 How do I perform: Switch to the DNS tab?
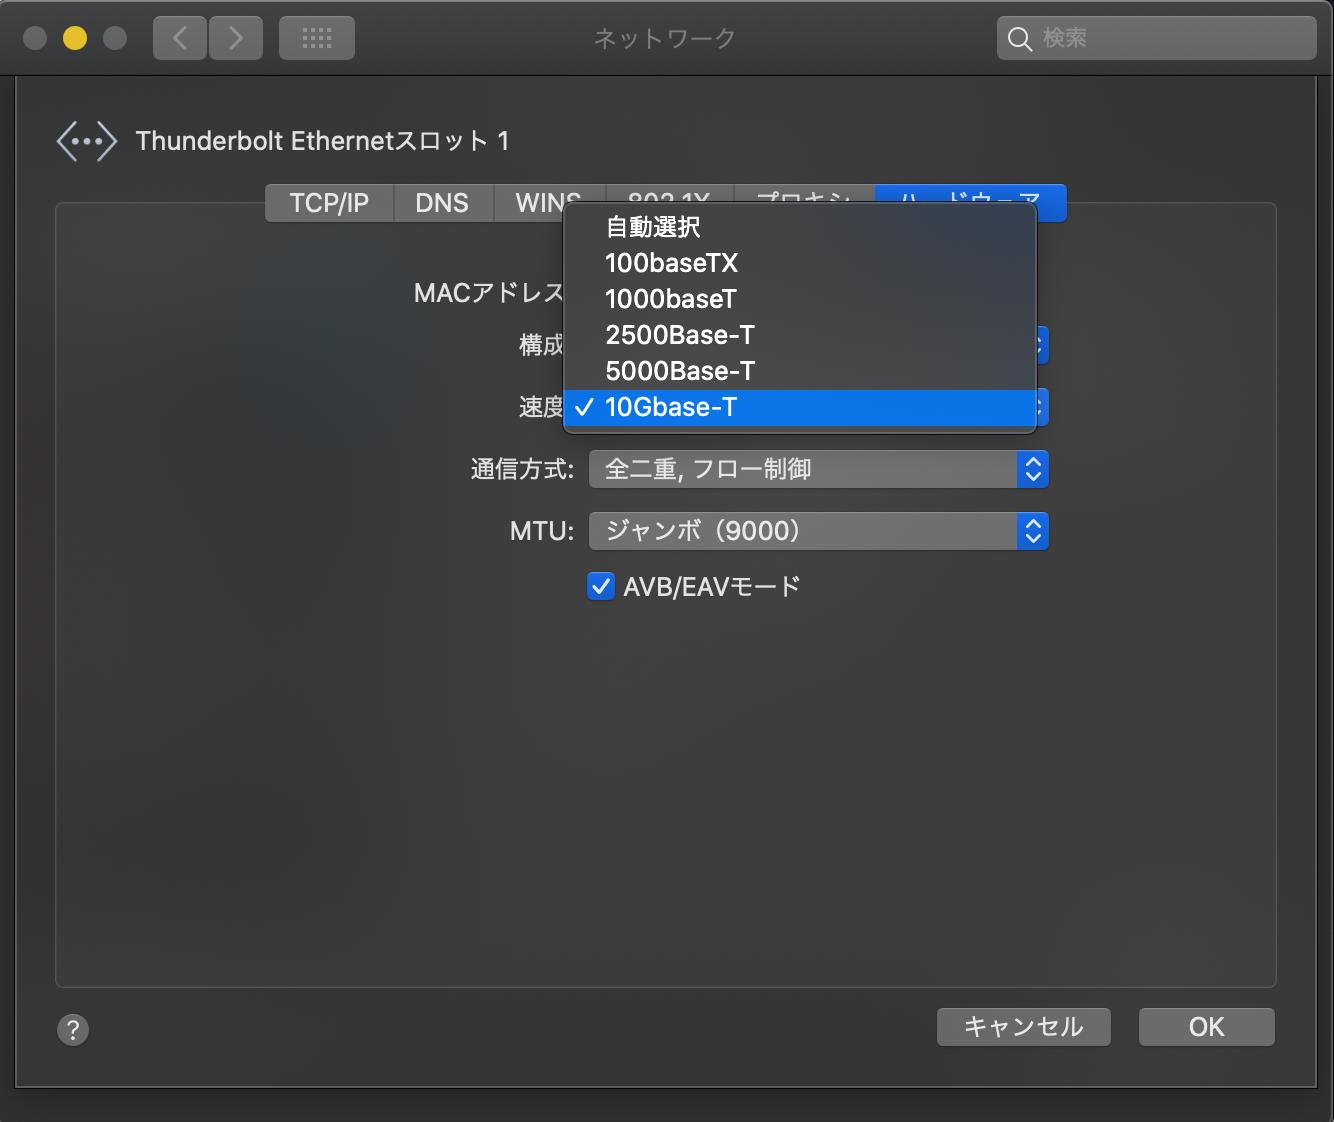[443, 203]
